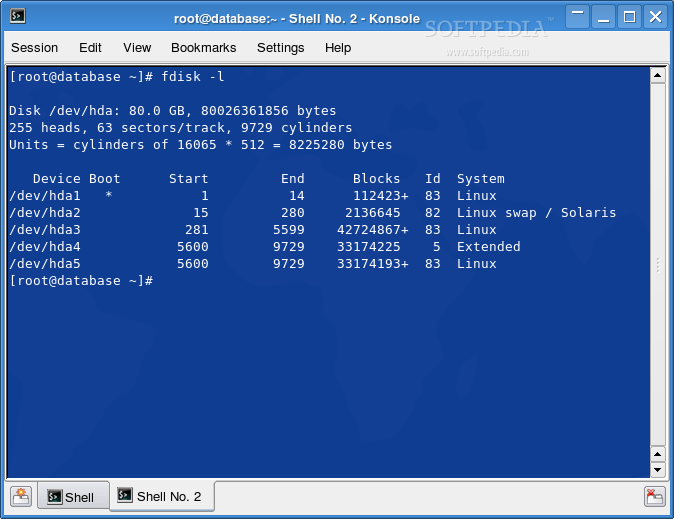This screenshot has width=674, height=519.
Task: Switch to the Shell tab
Action: tap(72, 497)
